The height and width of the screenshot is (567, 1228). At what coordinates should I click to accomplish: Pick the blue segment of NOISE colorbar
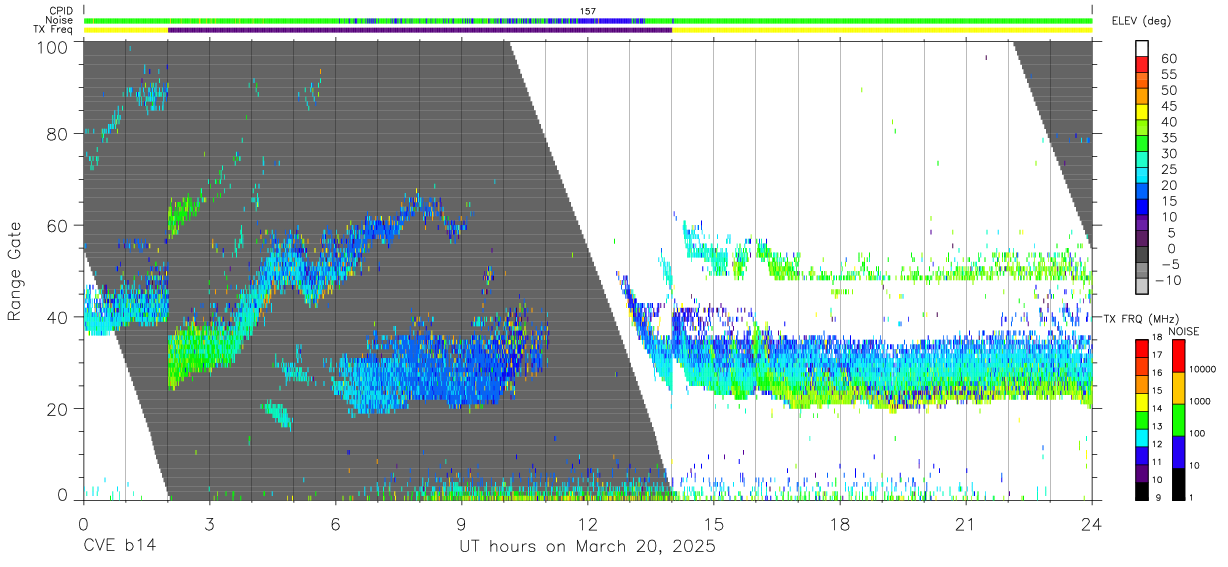click(1178, 452)
